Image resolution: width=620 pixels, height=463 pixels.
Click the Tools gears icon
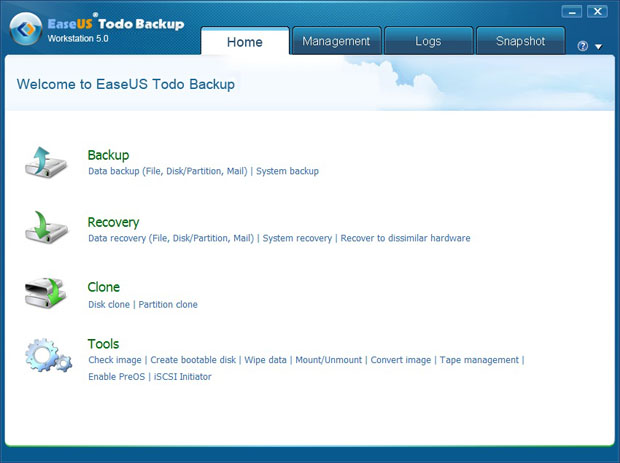(x=47, y=357)
